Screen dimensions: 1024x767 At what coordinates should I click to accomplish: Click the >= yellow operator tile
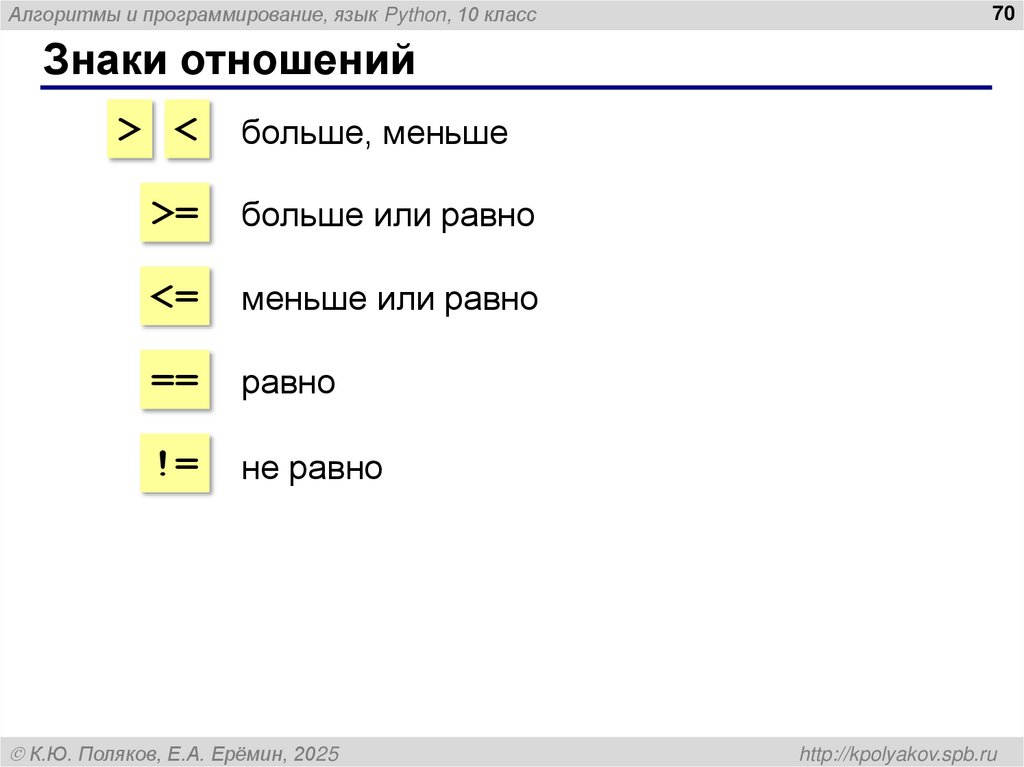click(x=175, y=213)
